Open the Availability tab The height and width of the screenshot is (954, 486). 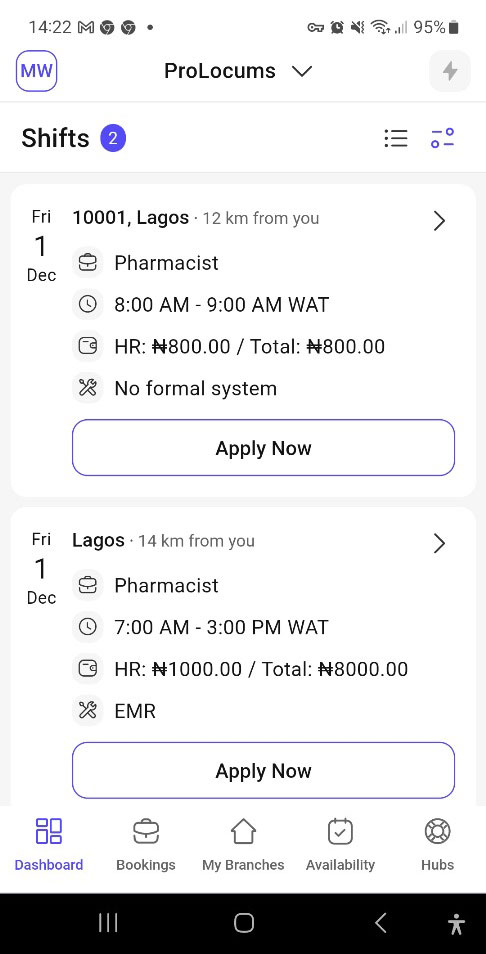(x=340, y=844)
